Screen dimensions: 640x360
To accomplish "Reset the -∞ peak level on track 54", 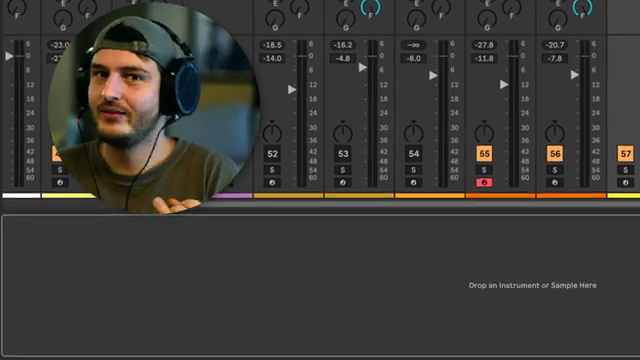I will point(413,45).
